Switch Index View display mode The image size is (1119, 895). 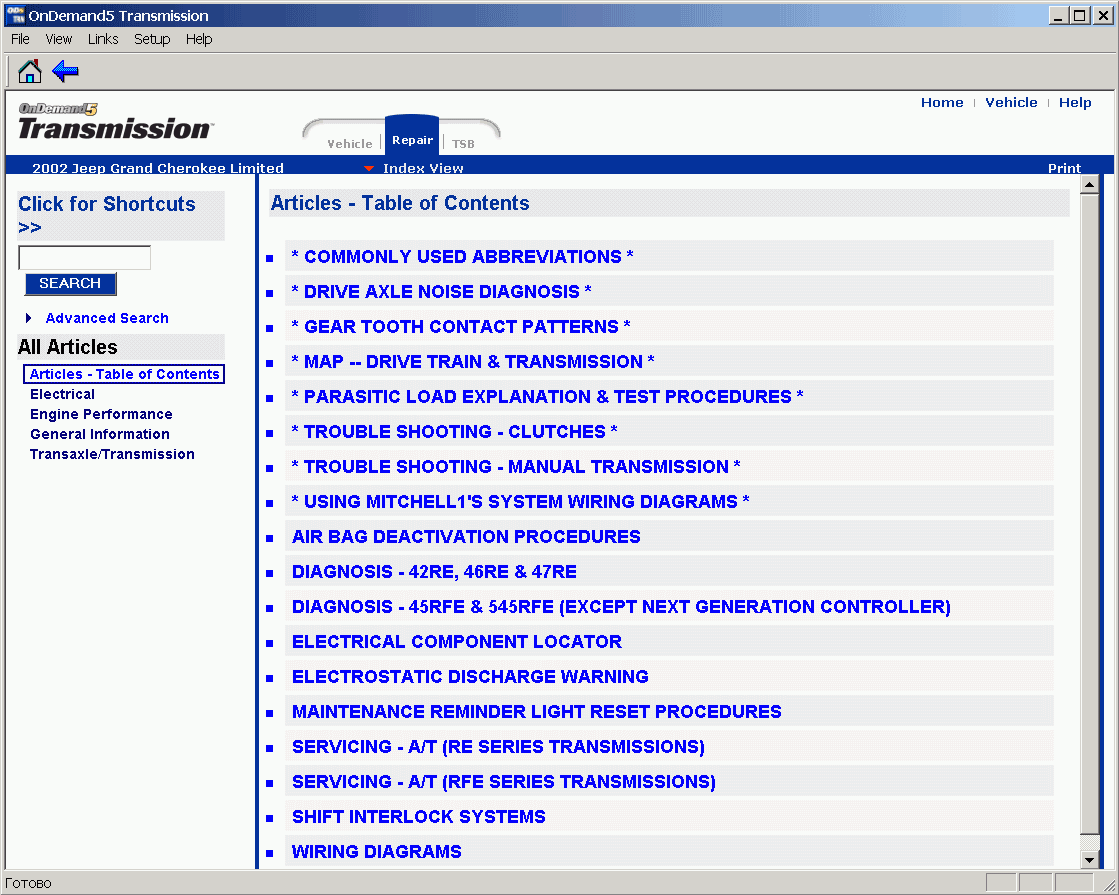coord(423,168)
